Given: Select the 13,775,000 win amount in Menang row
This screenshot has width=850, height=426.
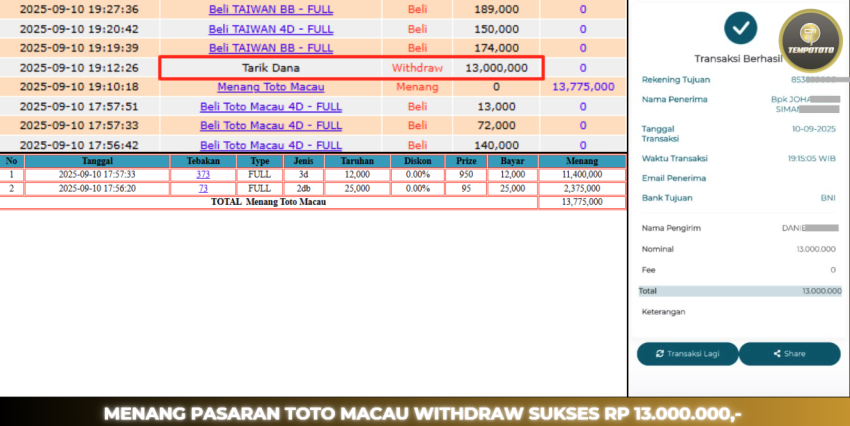Looking at the screenshot, I should pyautogui.click(x=583, y=87).
